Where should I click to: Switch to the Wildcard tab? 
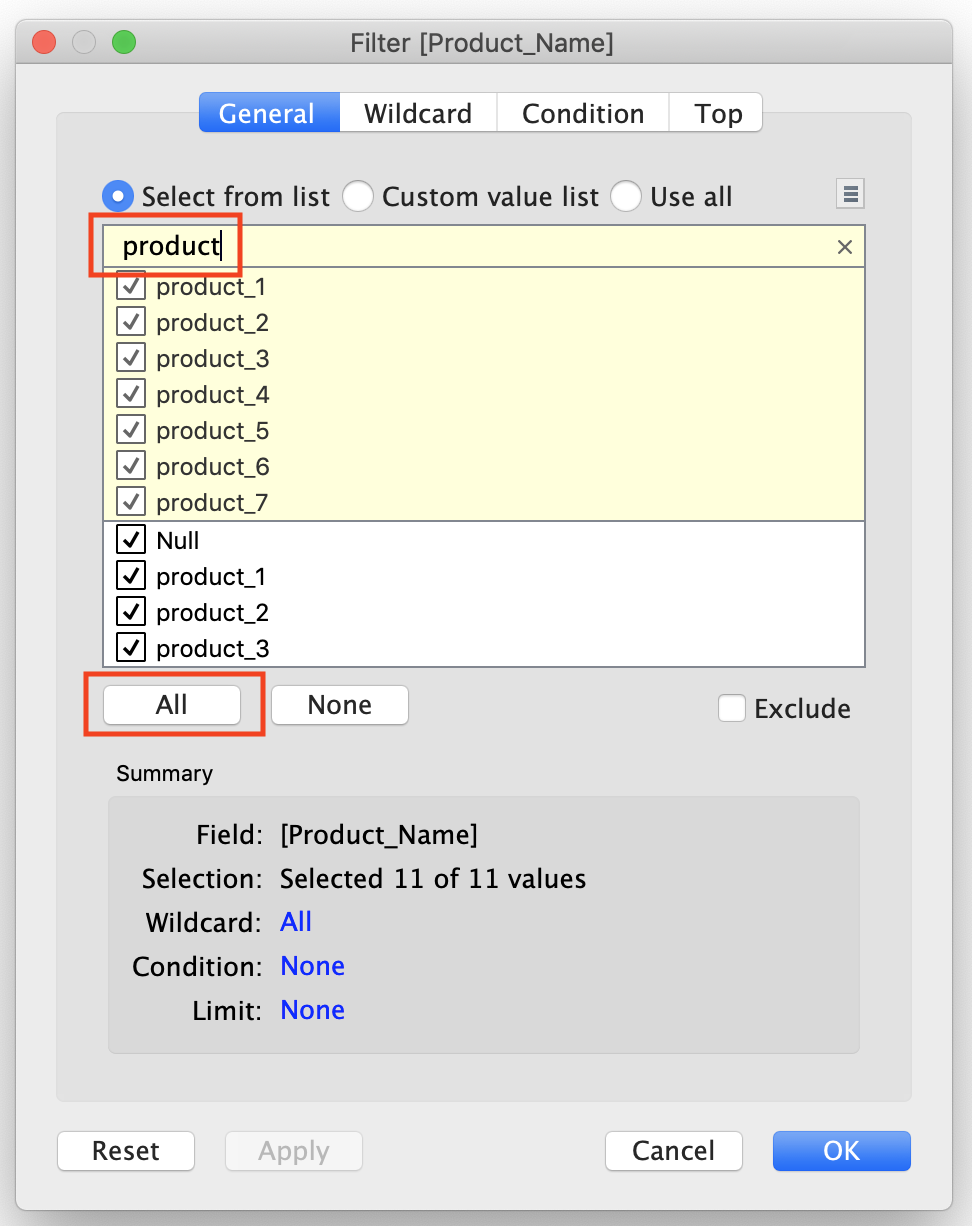click(417, 113)
